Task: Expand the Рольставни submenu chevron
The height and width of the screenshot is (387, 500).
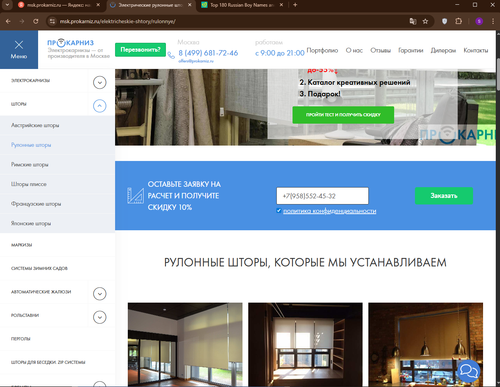Action: pyautogui.click(x=99, y=317)
